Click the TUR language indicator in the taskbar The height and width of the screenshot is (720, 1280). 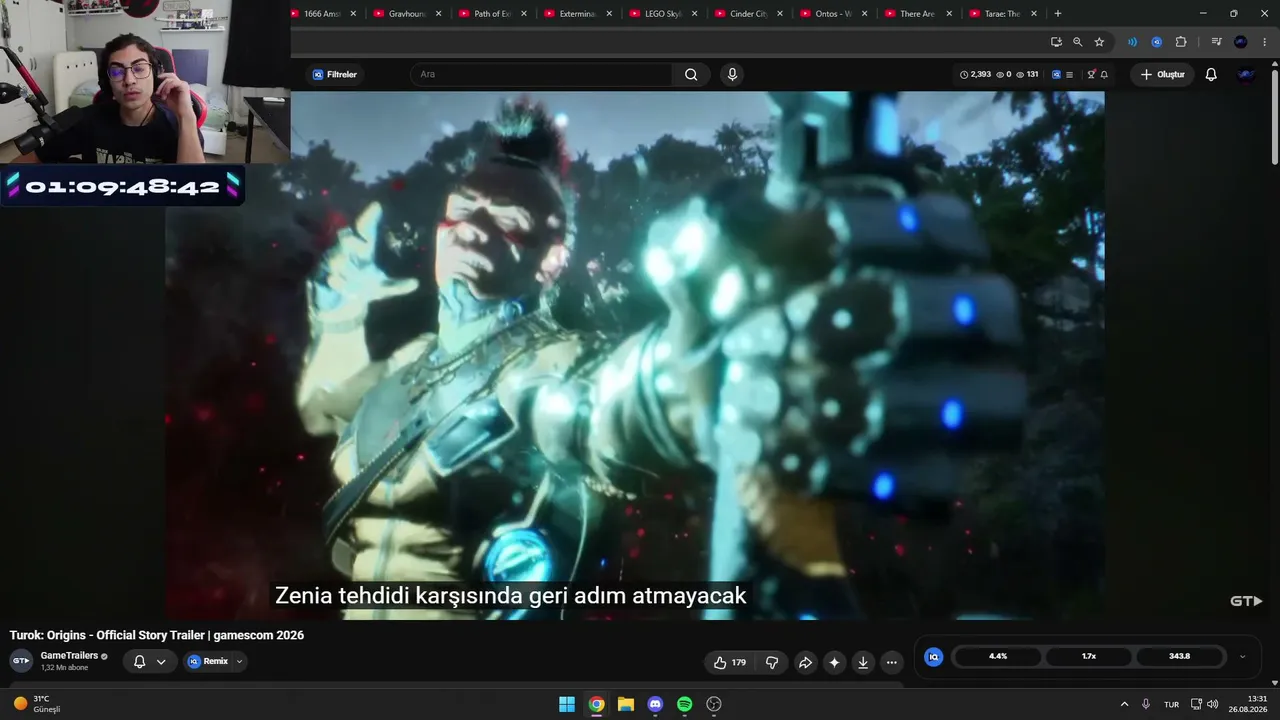tap(1171, 704)
